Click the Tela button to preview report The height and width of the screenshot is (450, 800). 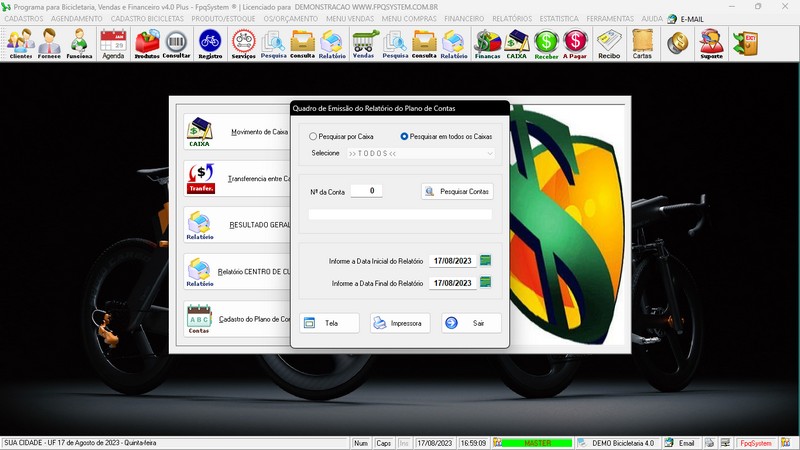[x=329, y=323]
